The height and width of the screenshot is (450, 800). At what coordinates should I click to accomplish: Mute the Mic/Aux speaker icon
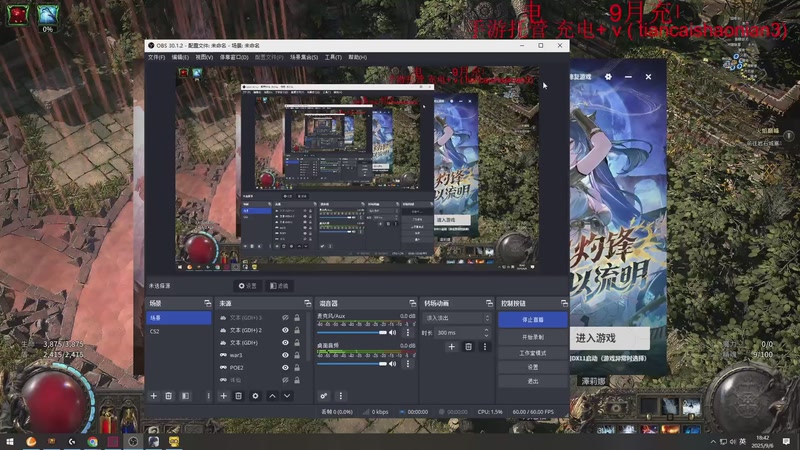click(392, 333)
